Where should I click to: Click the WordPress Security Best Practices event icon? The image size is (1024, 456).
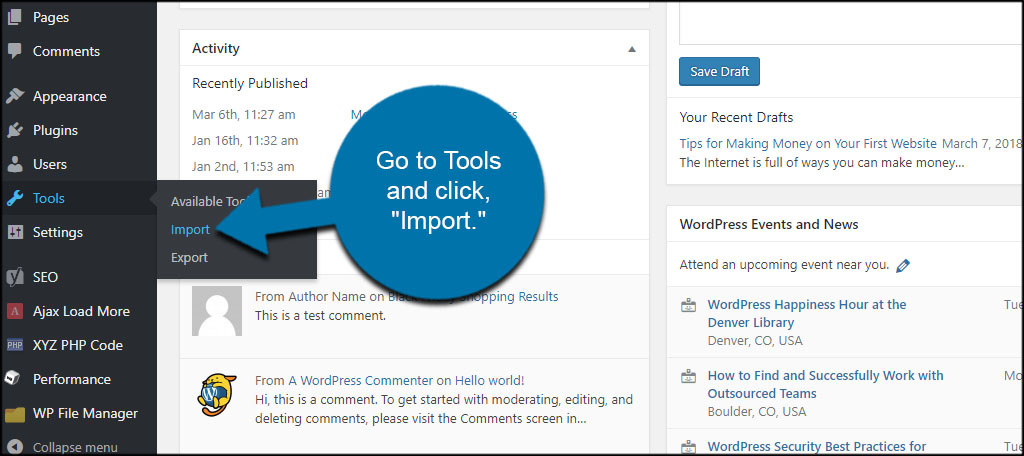point(688,448)
